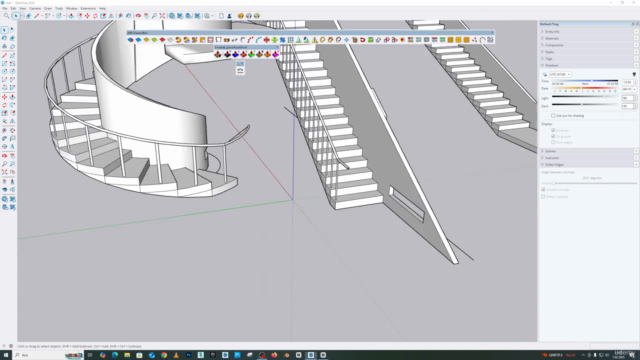Select the Rotate tool in top toolbar
640x360 pixels.
coord(95,16)
